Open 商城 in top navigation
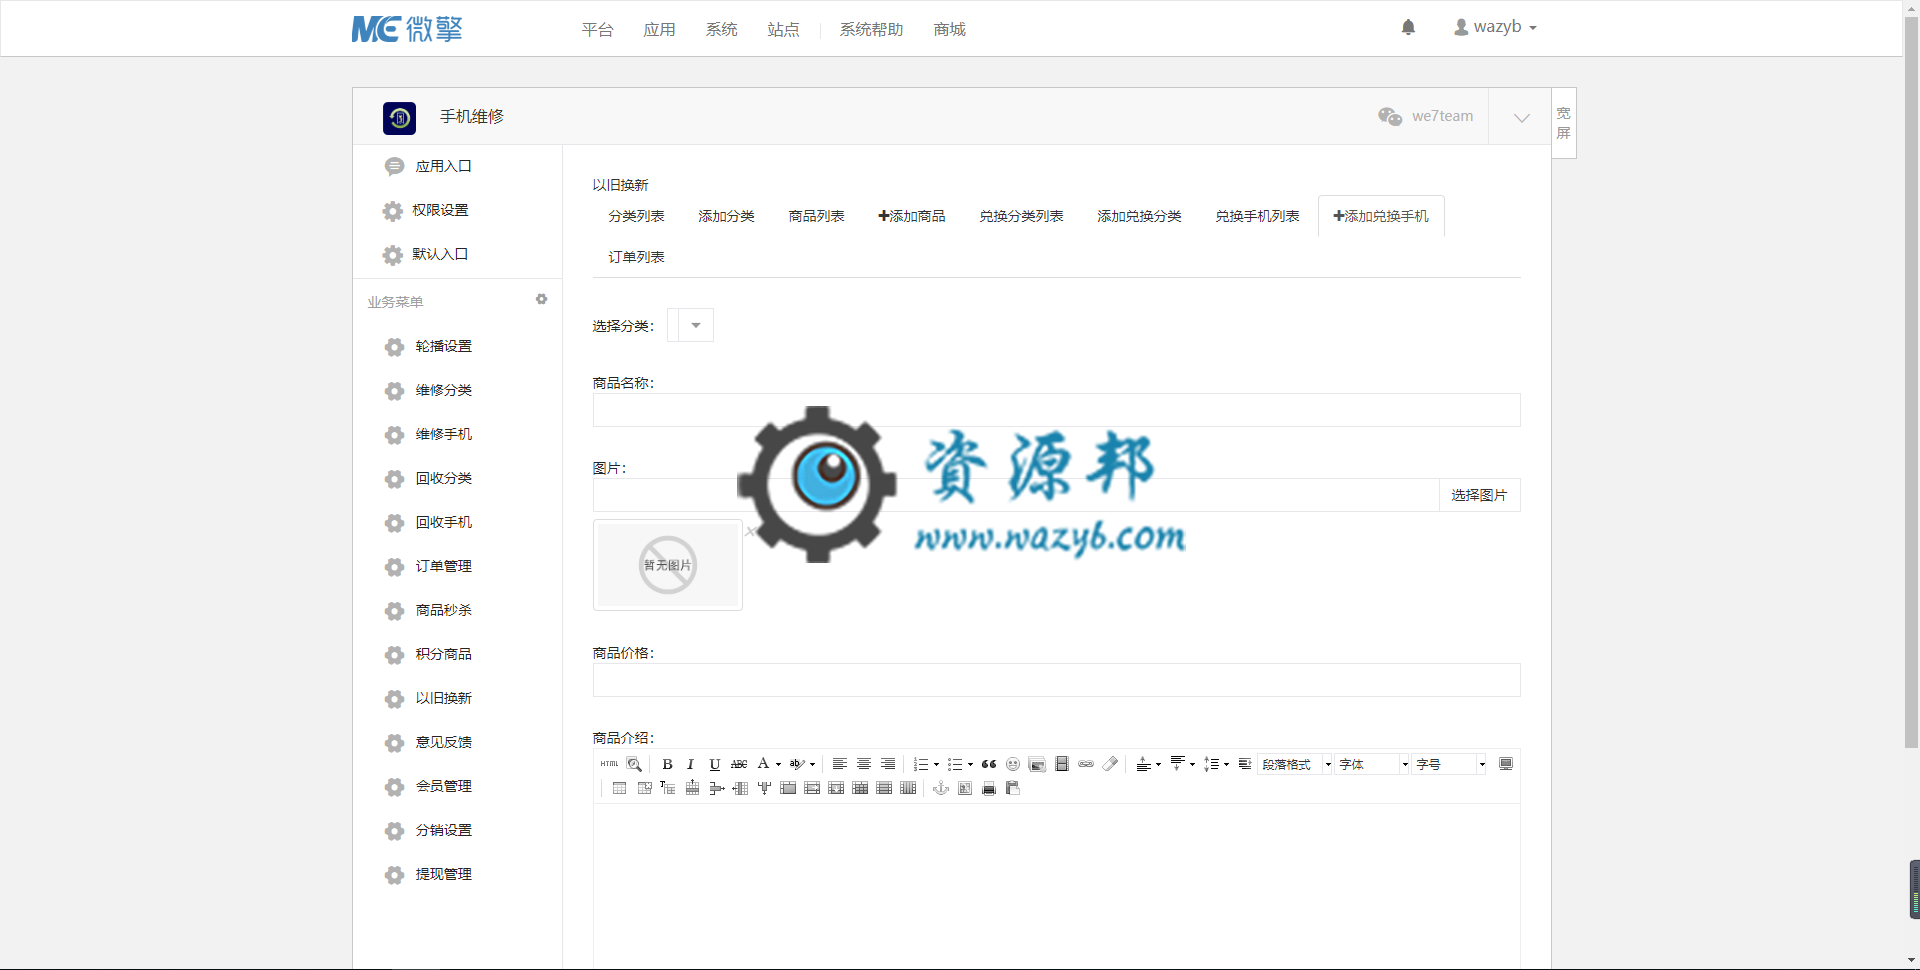 tap(949, 29)
